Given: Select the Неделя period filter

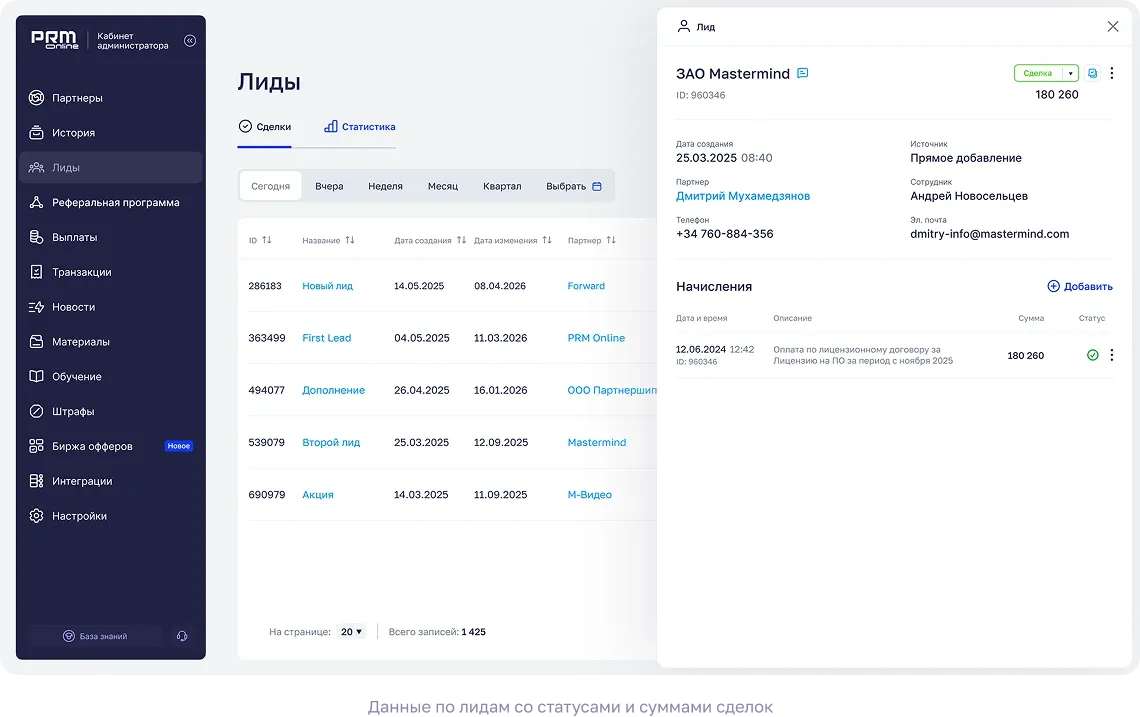Looking at the screenshot, I should point(385,186).
